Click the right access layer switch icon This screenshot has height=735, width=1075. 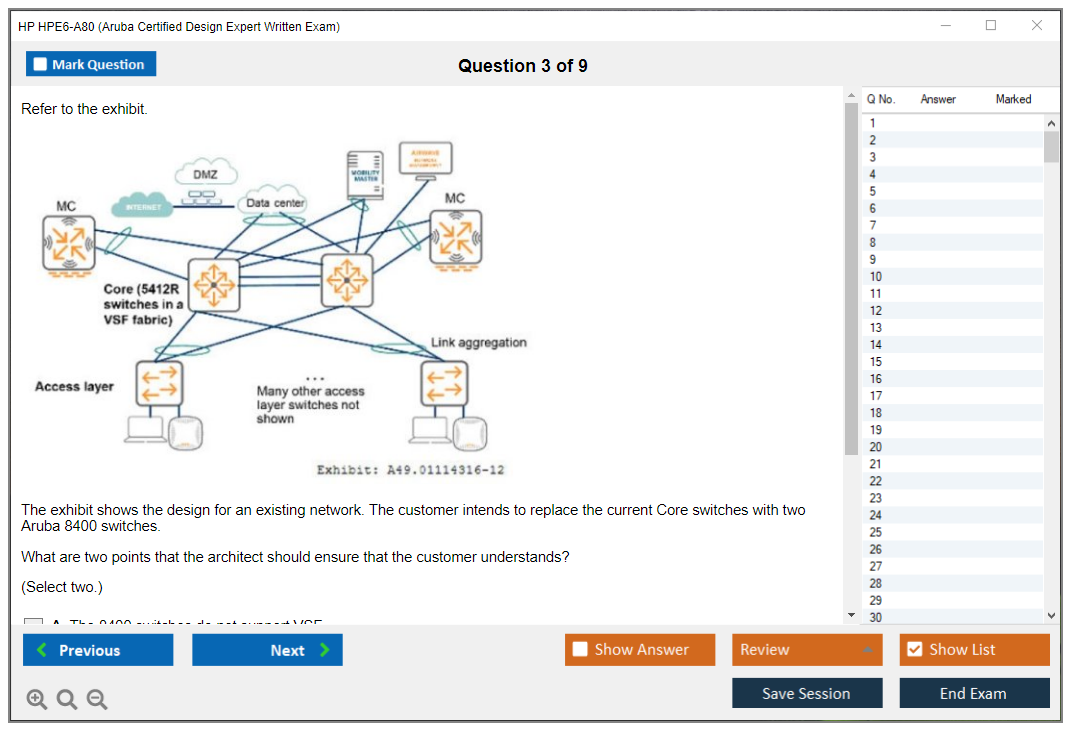tap(443, 384)
